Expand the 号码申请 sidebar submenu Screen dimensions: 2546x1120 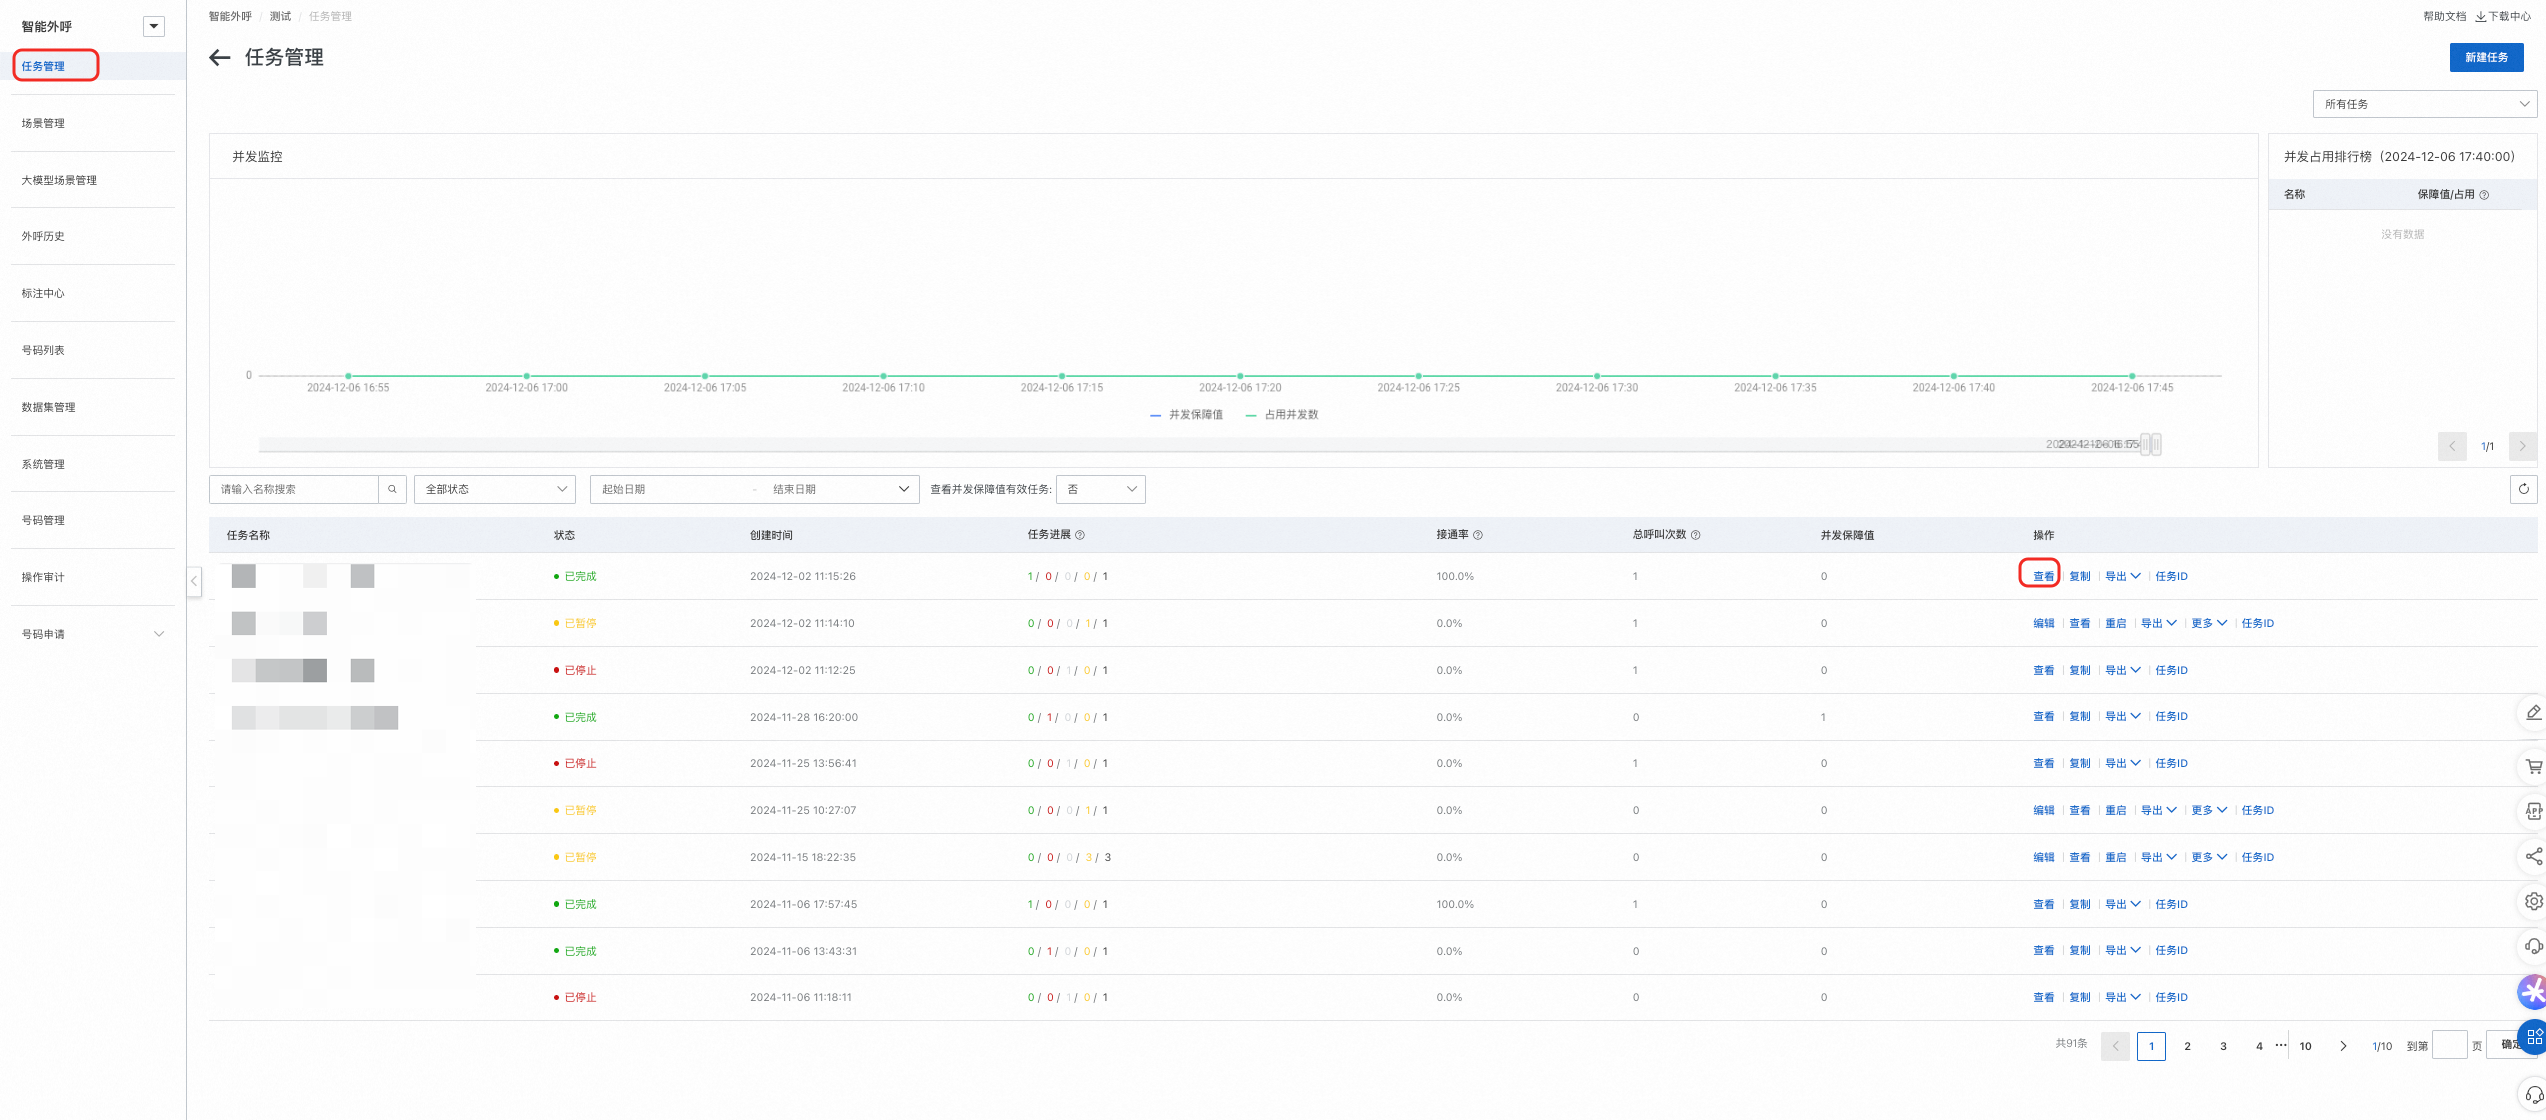(x=92, y=634)
